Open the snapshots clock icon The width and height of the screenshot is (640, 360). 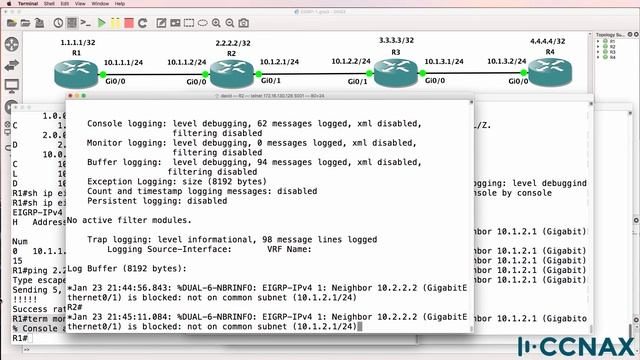pos(58,23)
